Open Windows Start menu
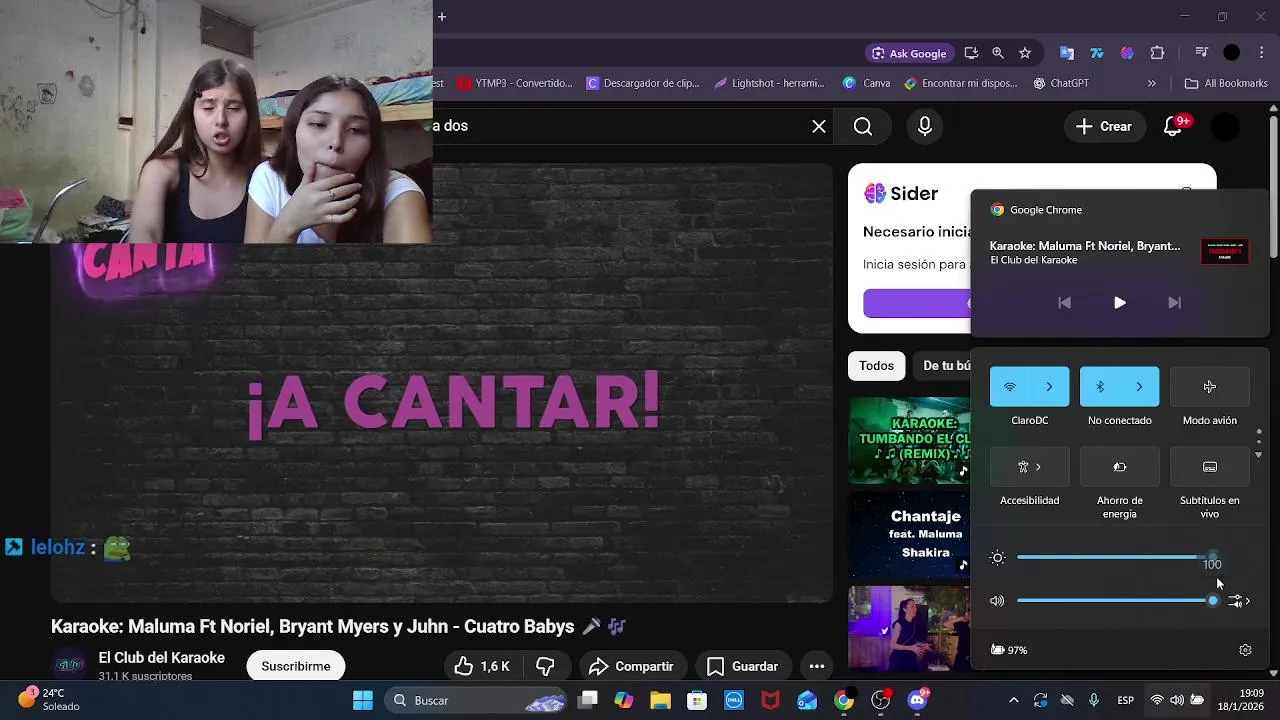1280x720 pixels. point(363,700)
